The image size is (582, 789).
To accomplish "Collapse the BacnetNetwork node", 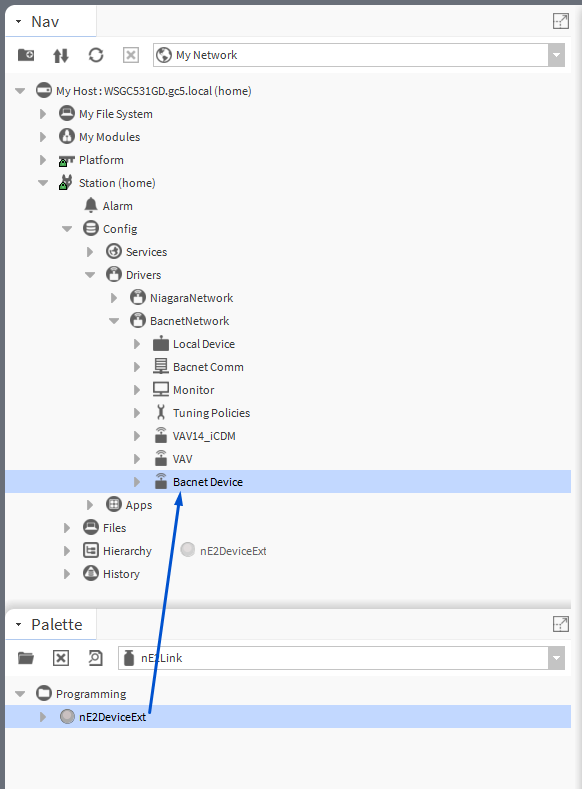I will point(114,321).
